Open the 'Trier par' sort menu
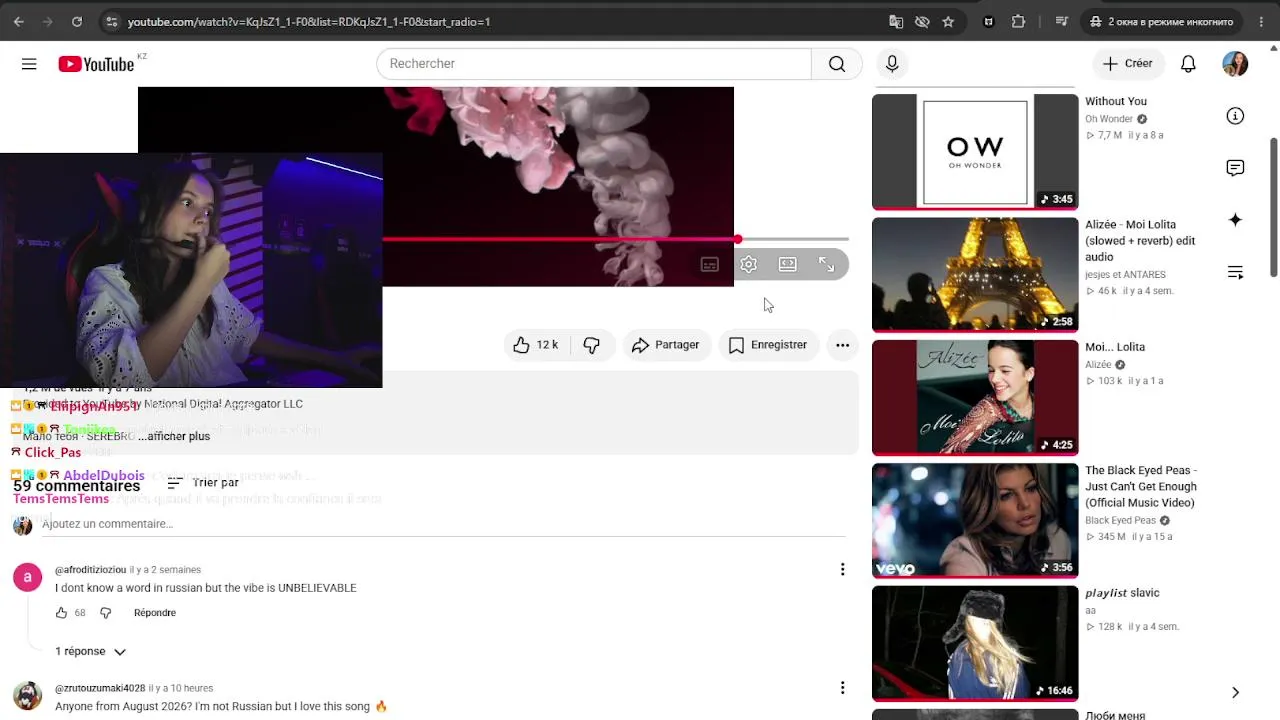Image resolution: width=1280 pixels, height=720 pixels. pos(203,483)
